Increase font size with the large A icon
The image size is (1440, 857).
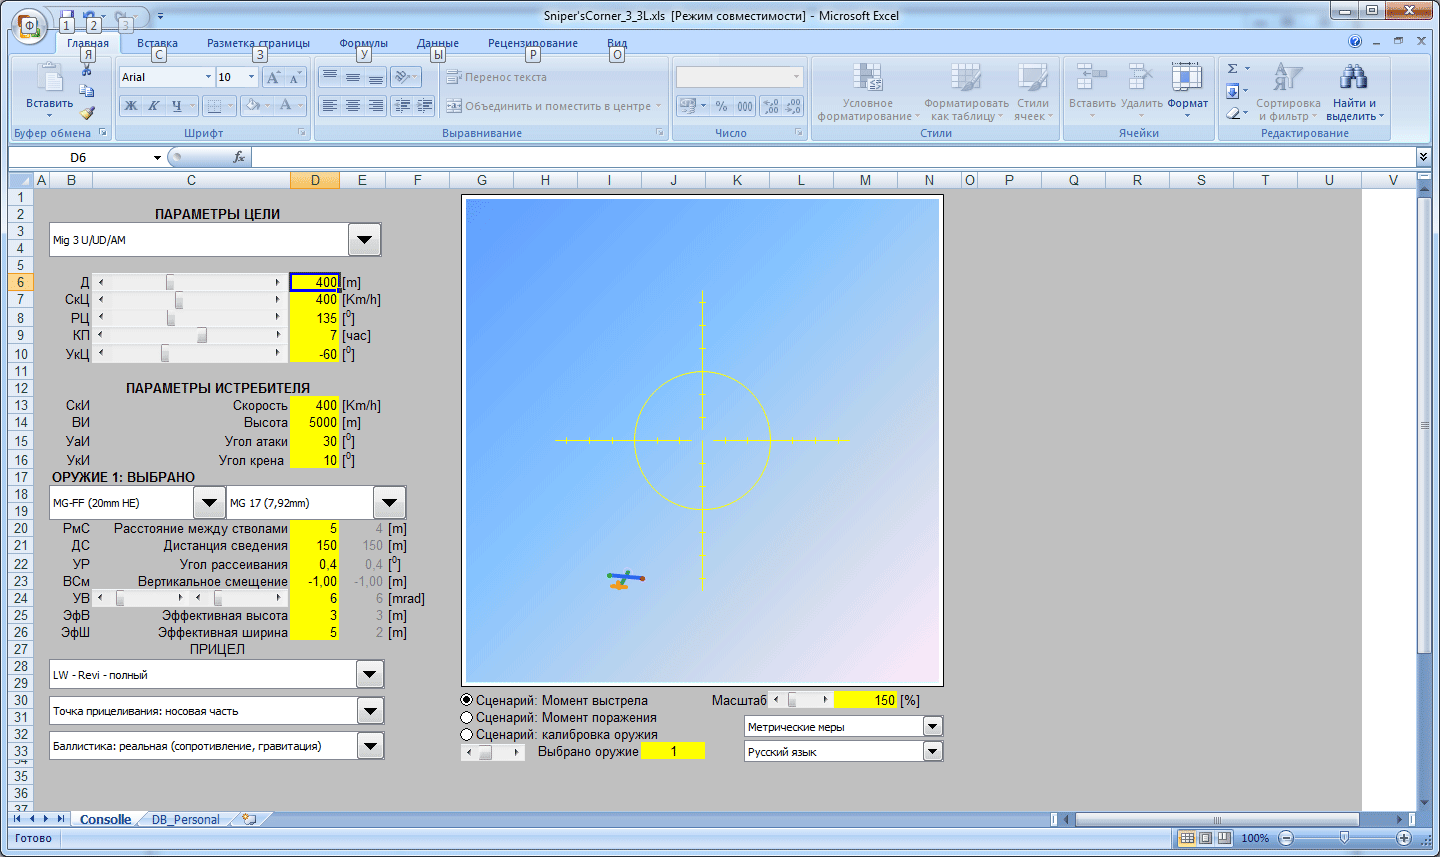click(x=273, y=77)
